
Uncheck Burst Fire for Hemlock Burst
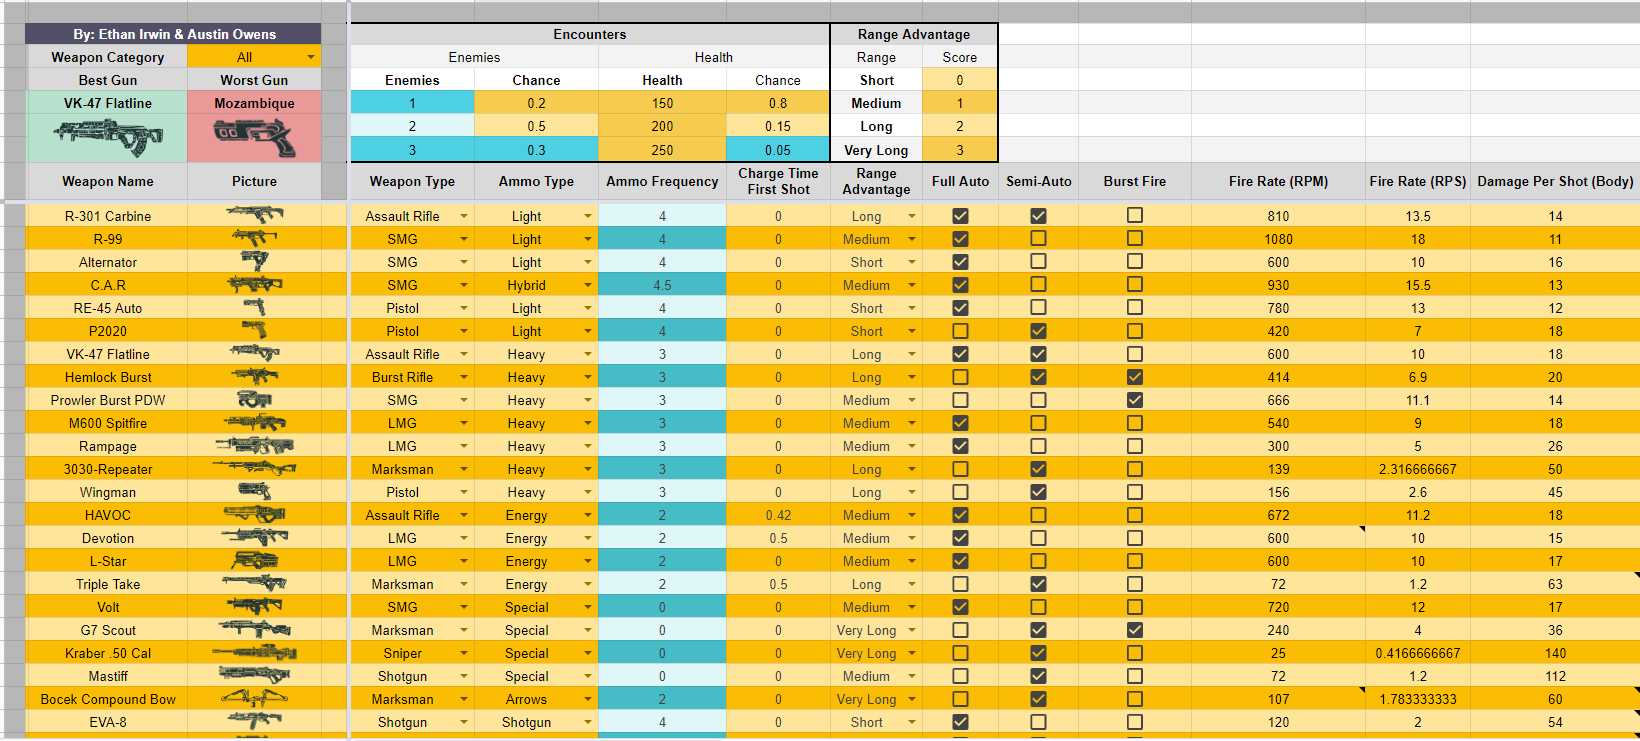1134,376
